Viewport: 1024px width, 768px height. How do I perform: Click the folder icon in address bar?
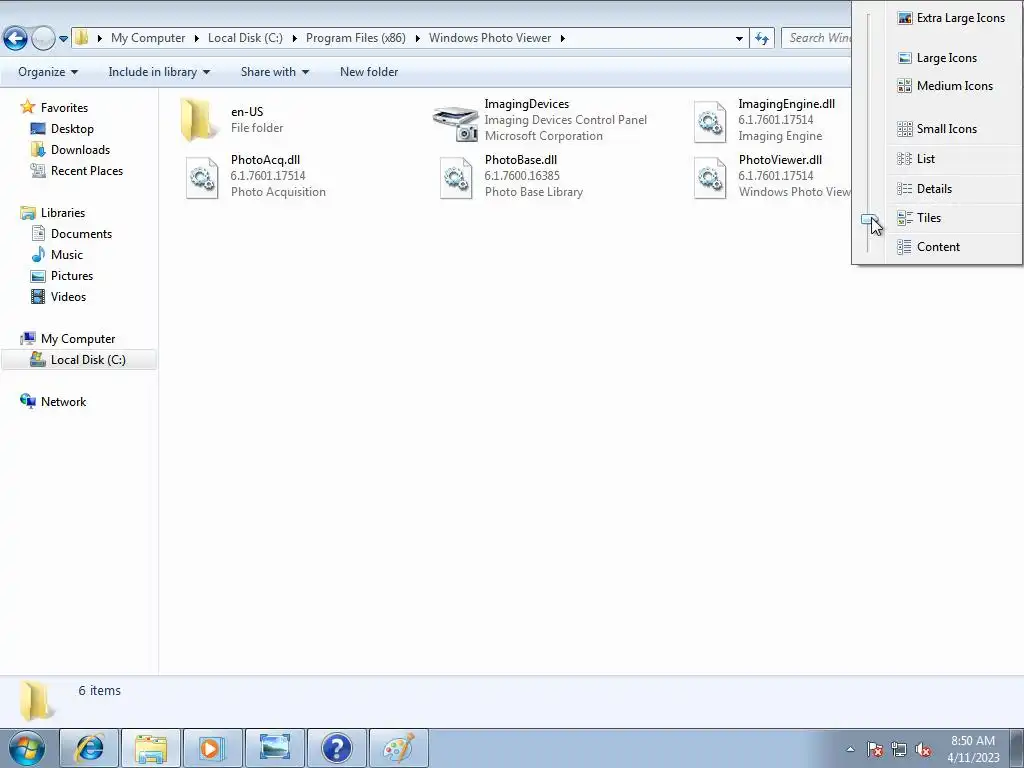[x=82, y=37]
